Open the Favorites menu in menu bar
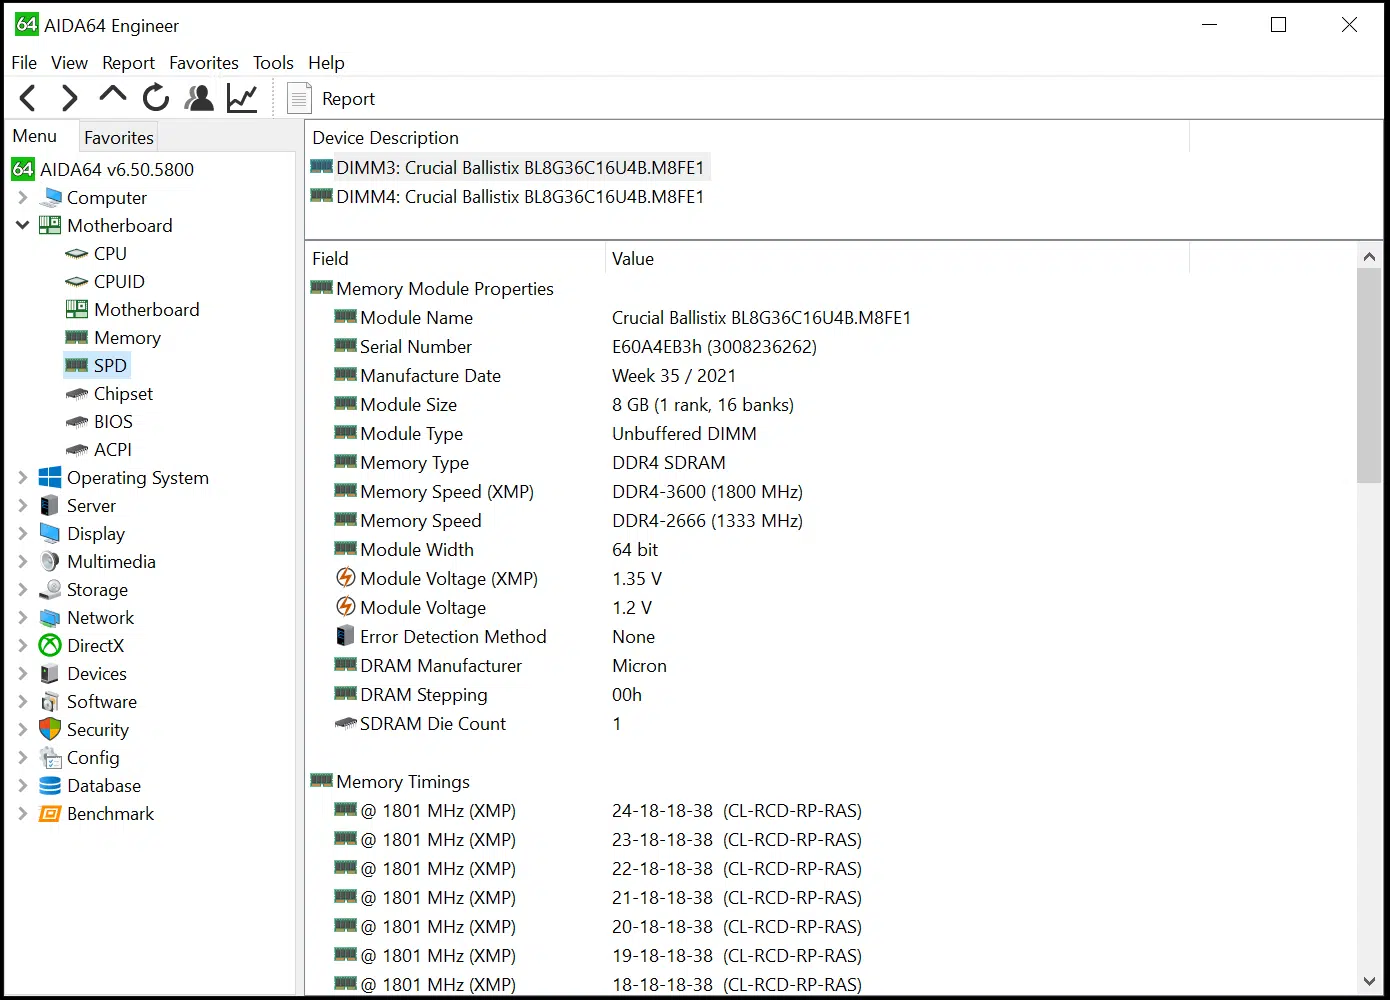This screenshot has width=1390, height=1000. [204, 63]
